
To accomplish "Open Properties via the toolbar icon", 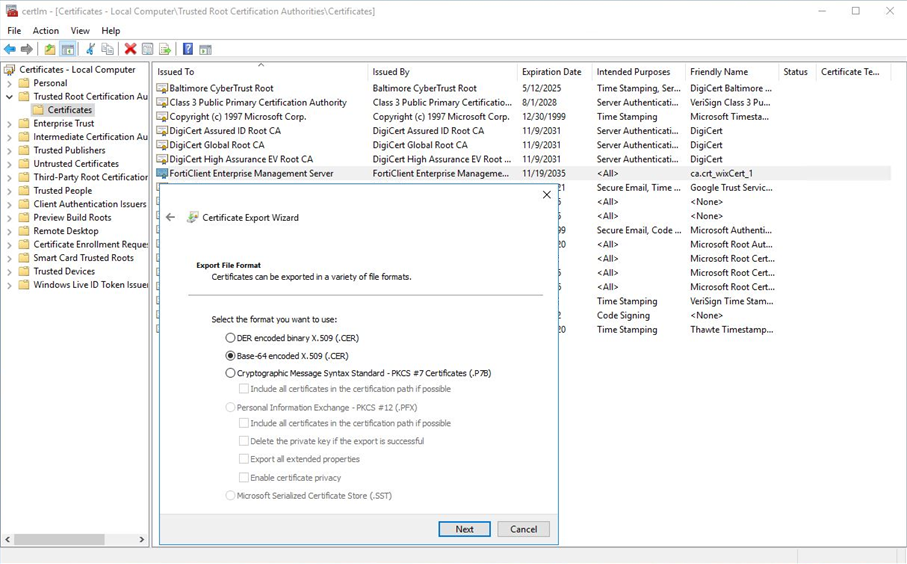I will click(148, 50).
